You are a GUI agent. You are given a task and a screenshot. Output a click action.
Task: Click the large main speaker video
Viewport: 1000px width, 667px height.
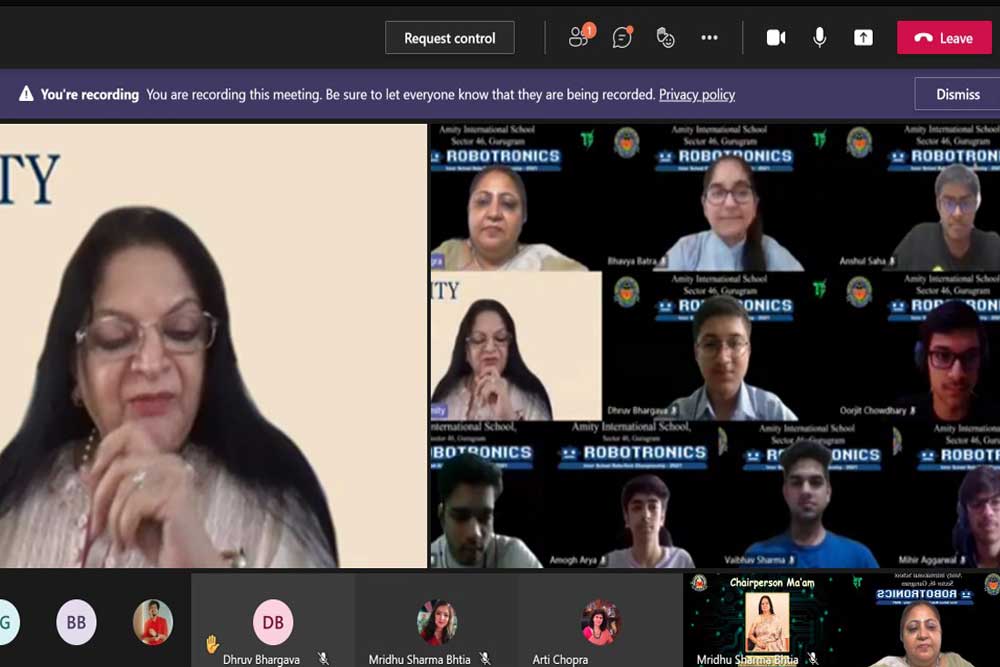click(x=213, y=346)
